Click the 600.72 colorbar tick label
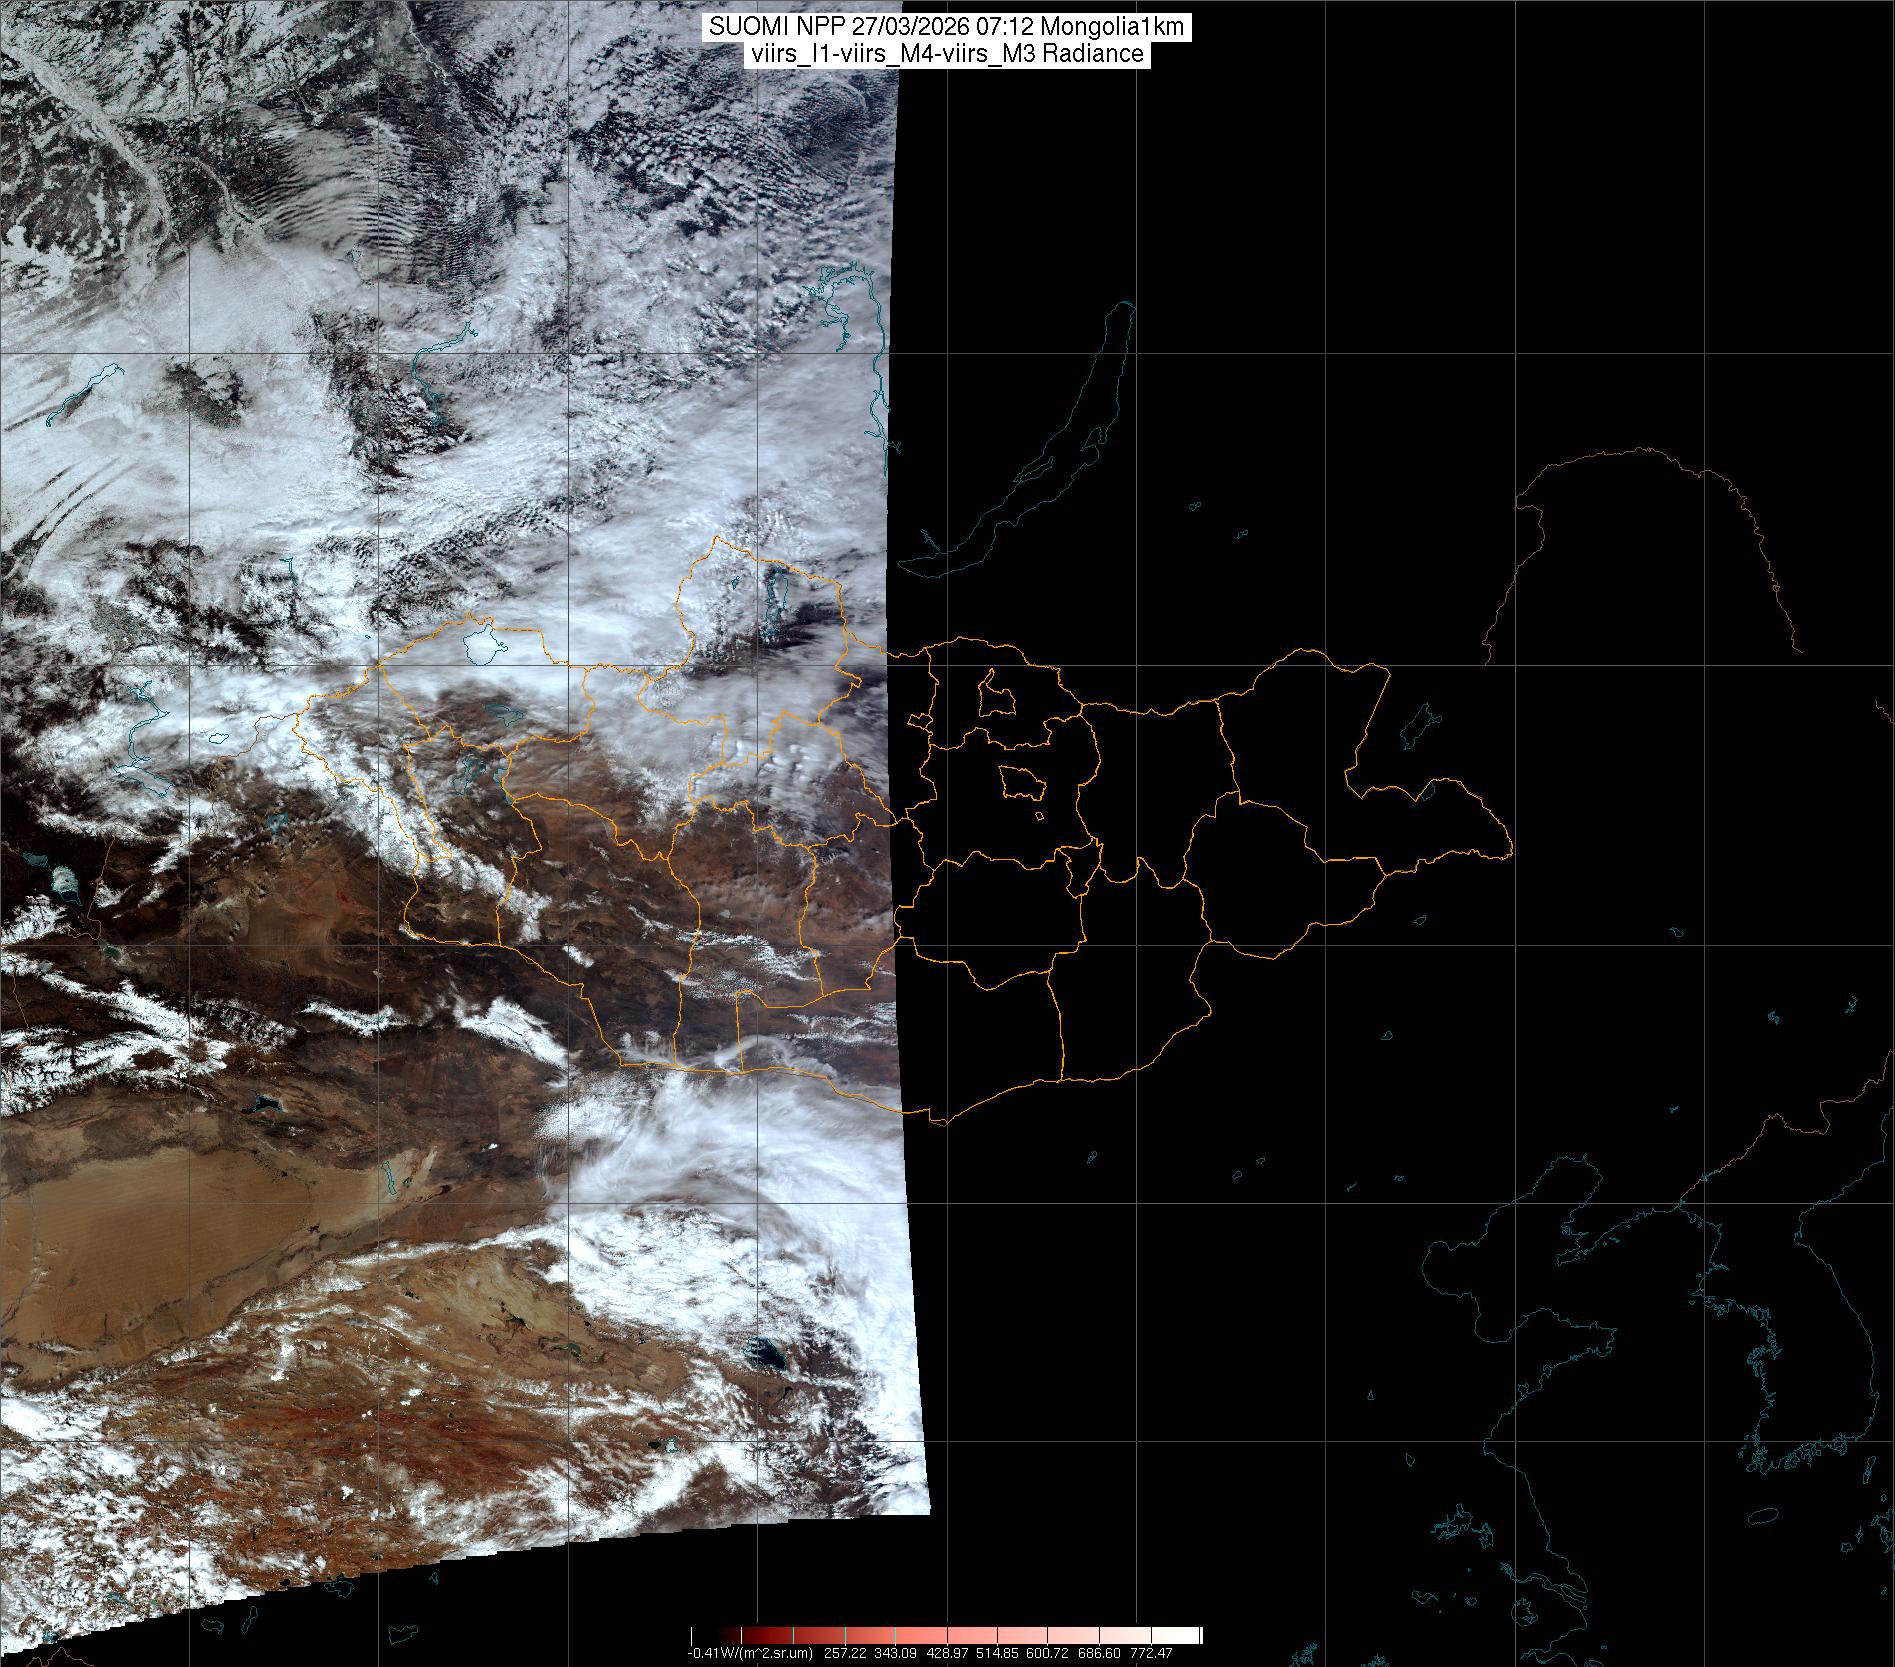This screenshot has width=1895, height=1667. tap(1047, 1653)
